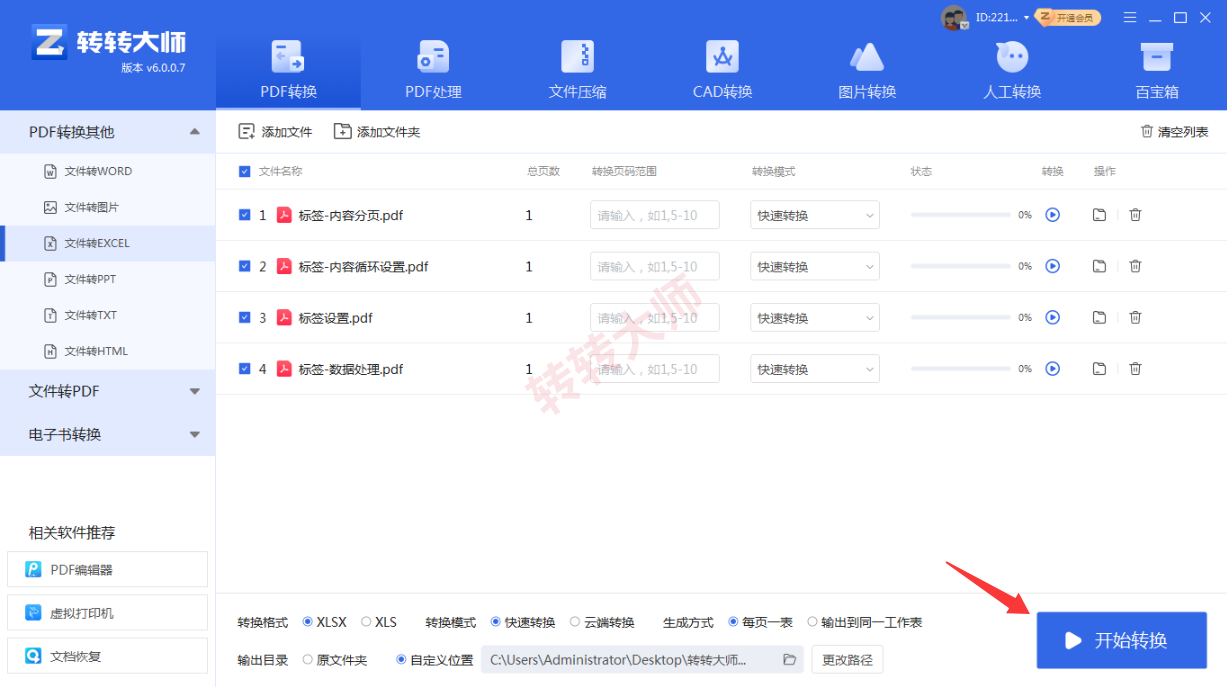Select 文件转图片 in the sidebar
This screenshot has width=1227, height=687.
coord(107,207)
